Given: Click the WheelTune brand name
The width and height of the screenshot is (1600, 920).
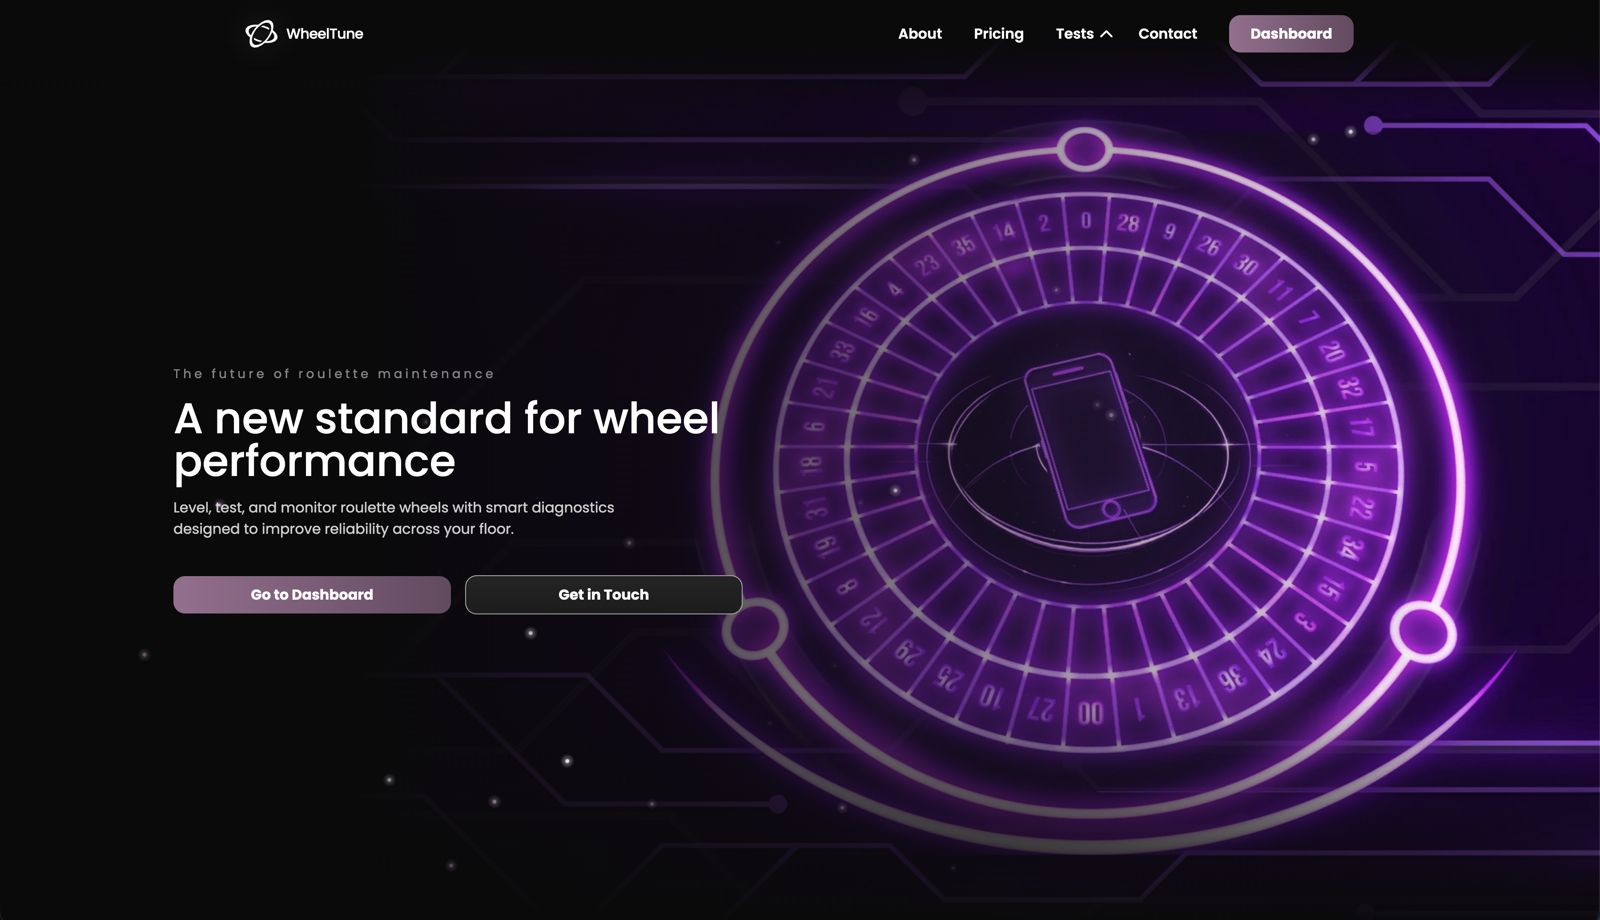Looking at the screenshot, I should click(325, 34).
